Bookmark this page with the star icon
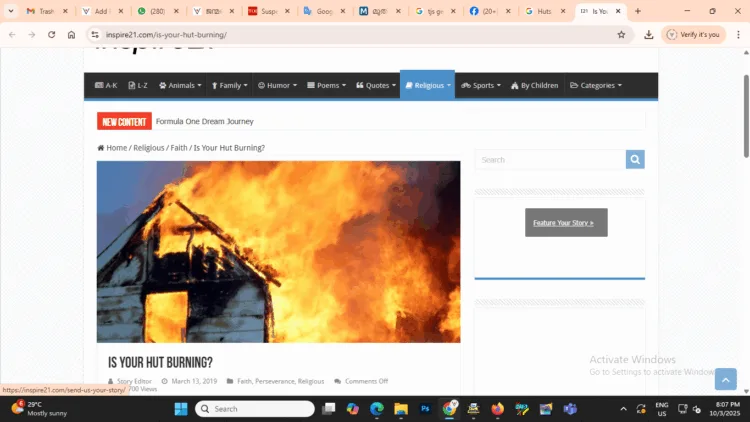 point(621,34)
